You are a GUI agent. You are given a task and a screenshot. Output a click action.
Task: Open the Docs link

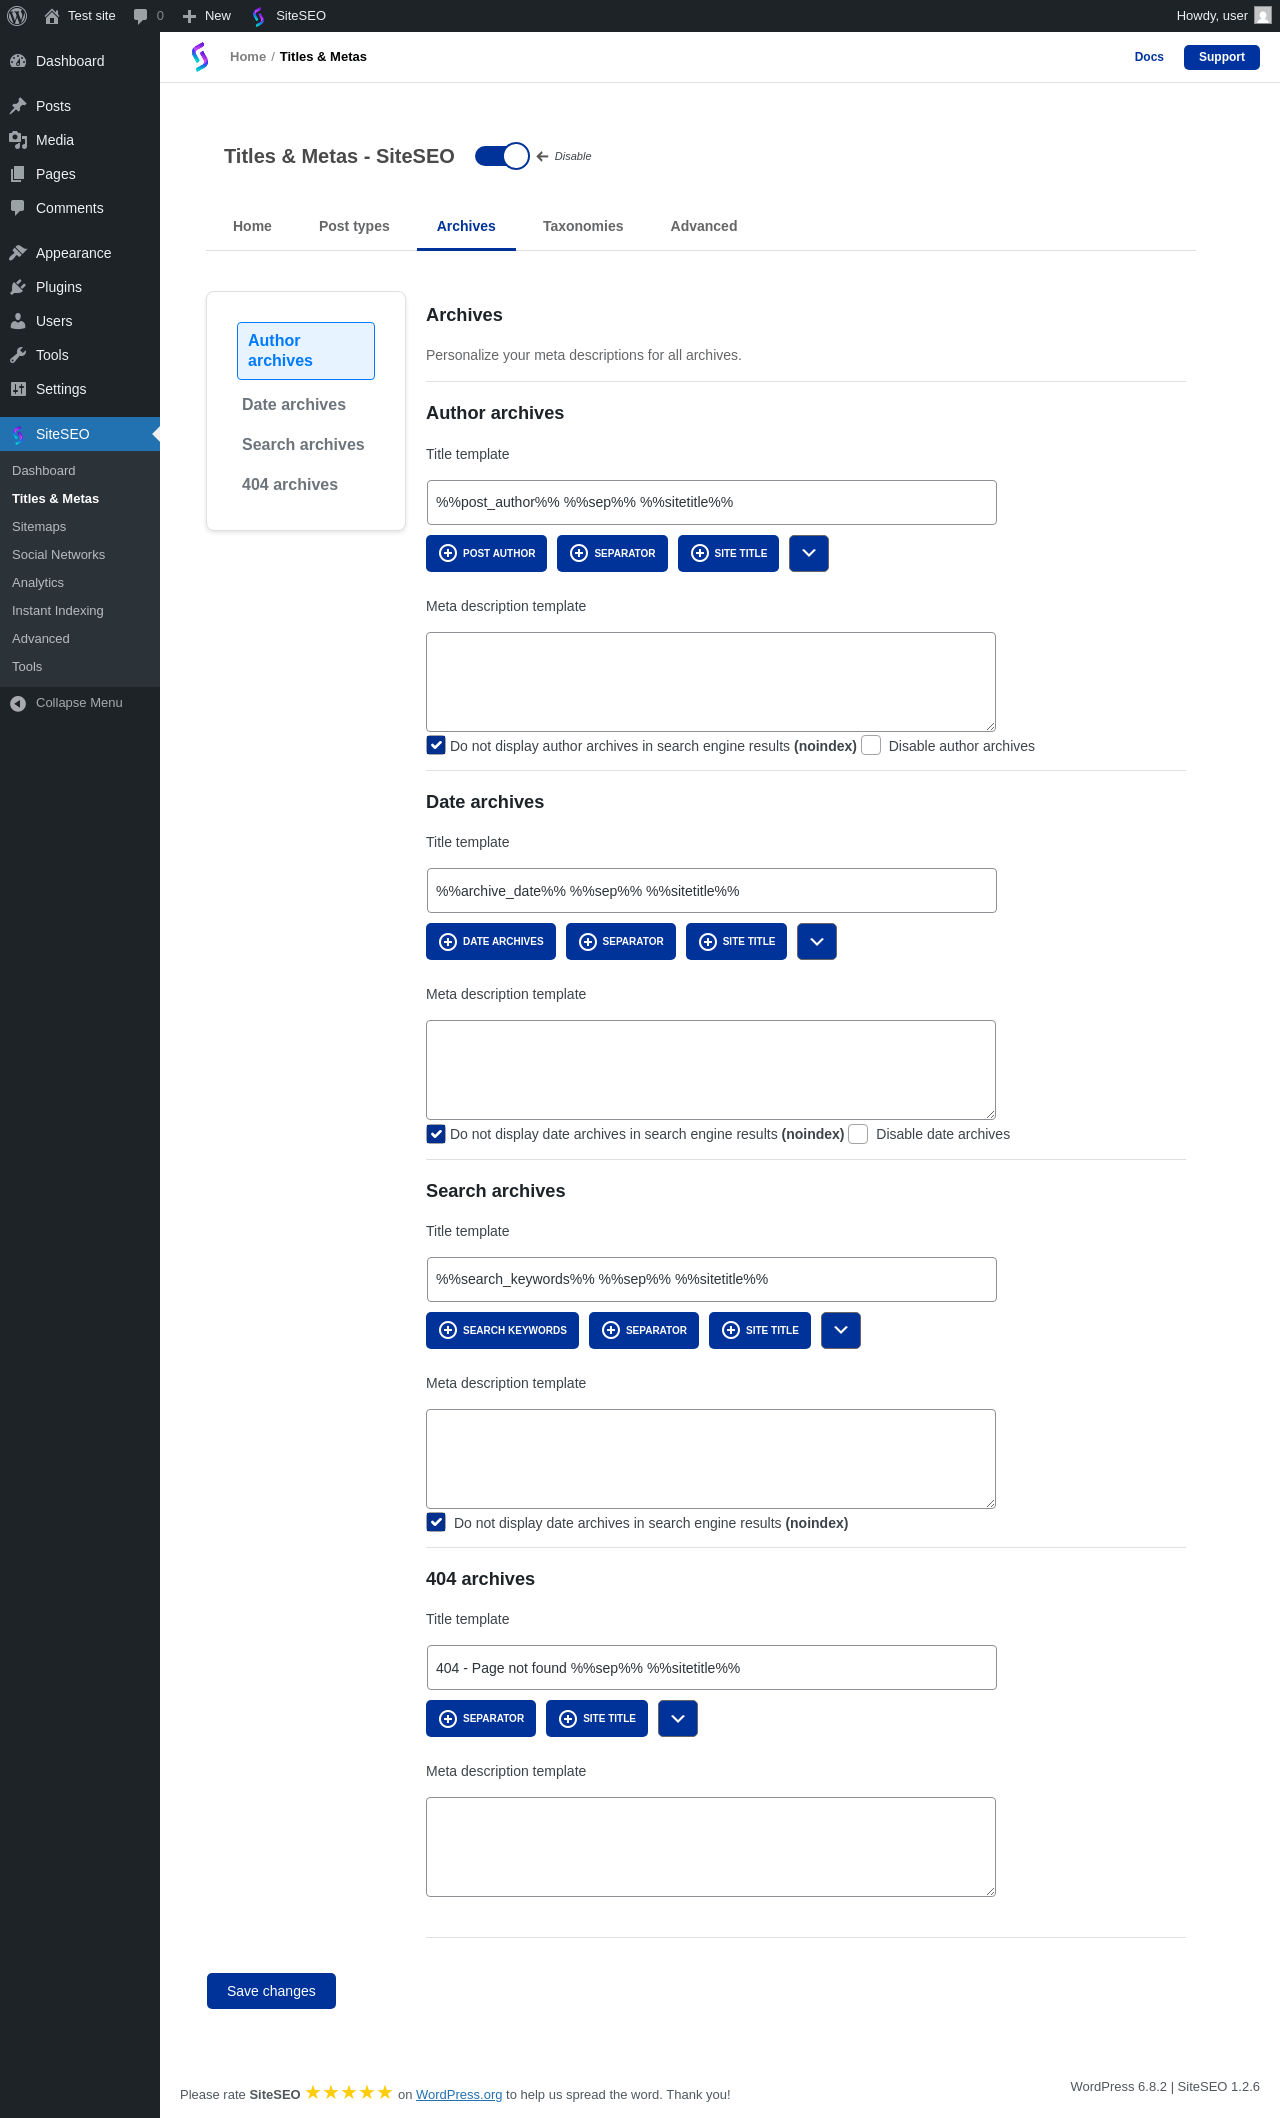coord(1149,57)
